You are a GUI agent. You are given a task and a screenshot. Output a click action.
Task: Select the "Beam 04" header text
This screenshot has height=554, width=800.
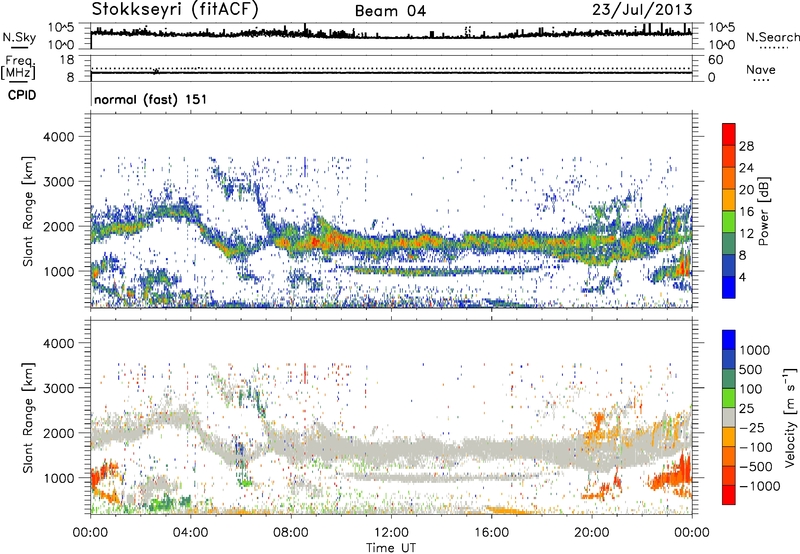point(390,11)
